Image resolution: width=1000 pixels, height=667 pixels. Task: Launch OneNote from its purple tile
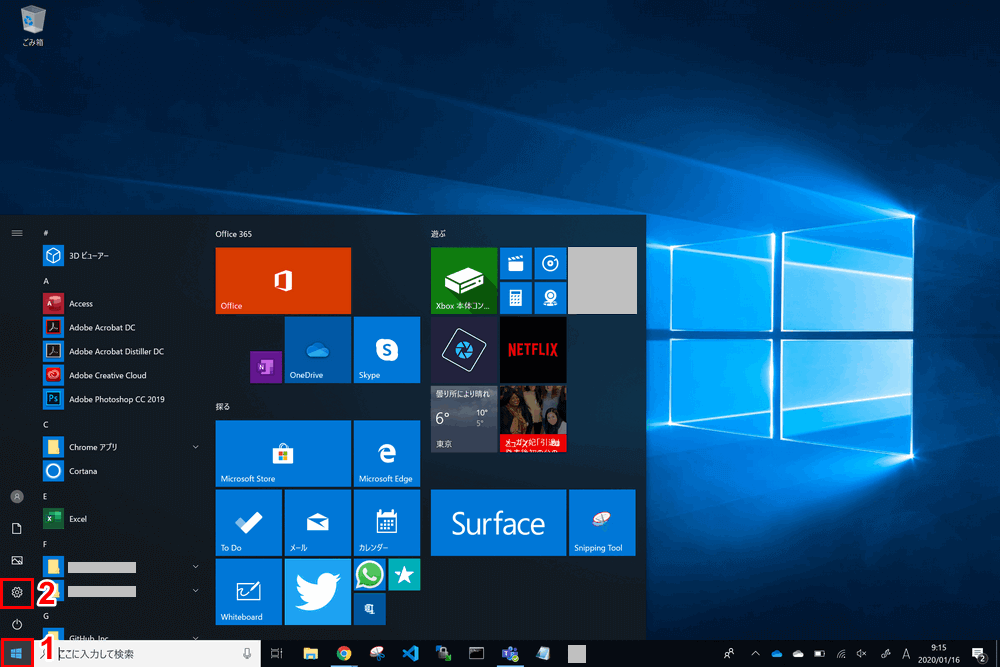[x=266, y=367]
